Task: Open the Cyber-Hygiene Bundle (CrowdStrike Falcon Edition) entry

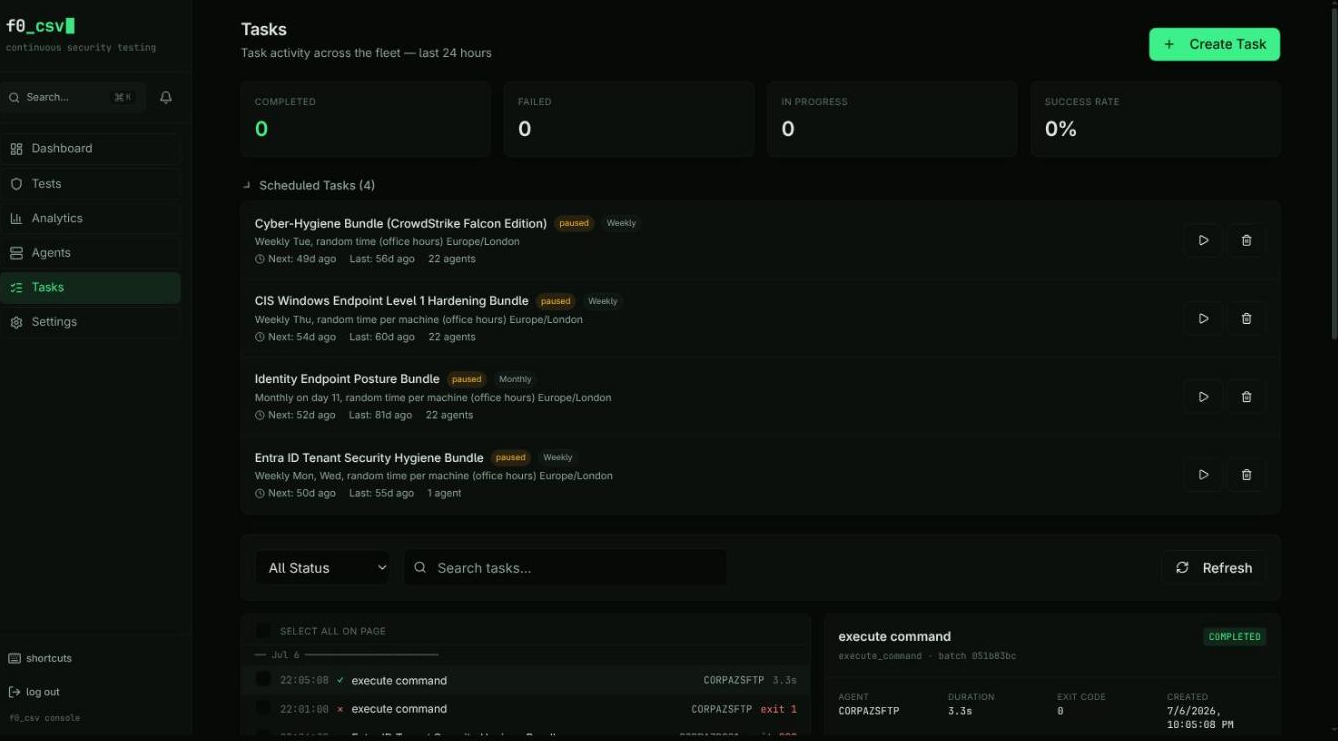Action: tap(401, 223)
